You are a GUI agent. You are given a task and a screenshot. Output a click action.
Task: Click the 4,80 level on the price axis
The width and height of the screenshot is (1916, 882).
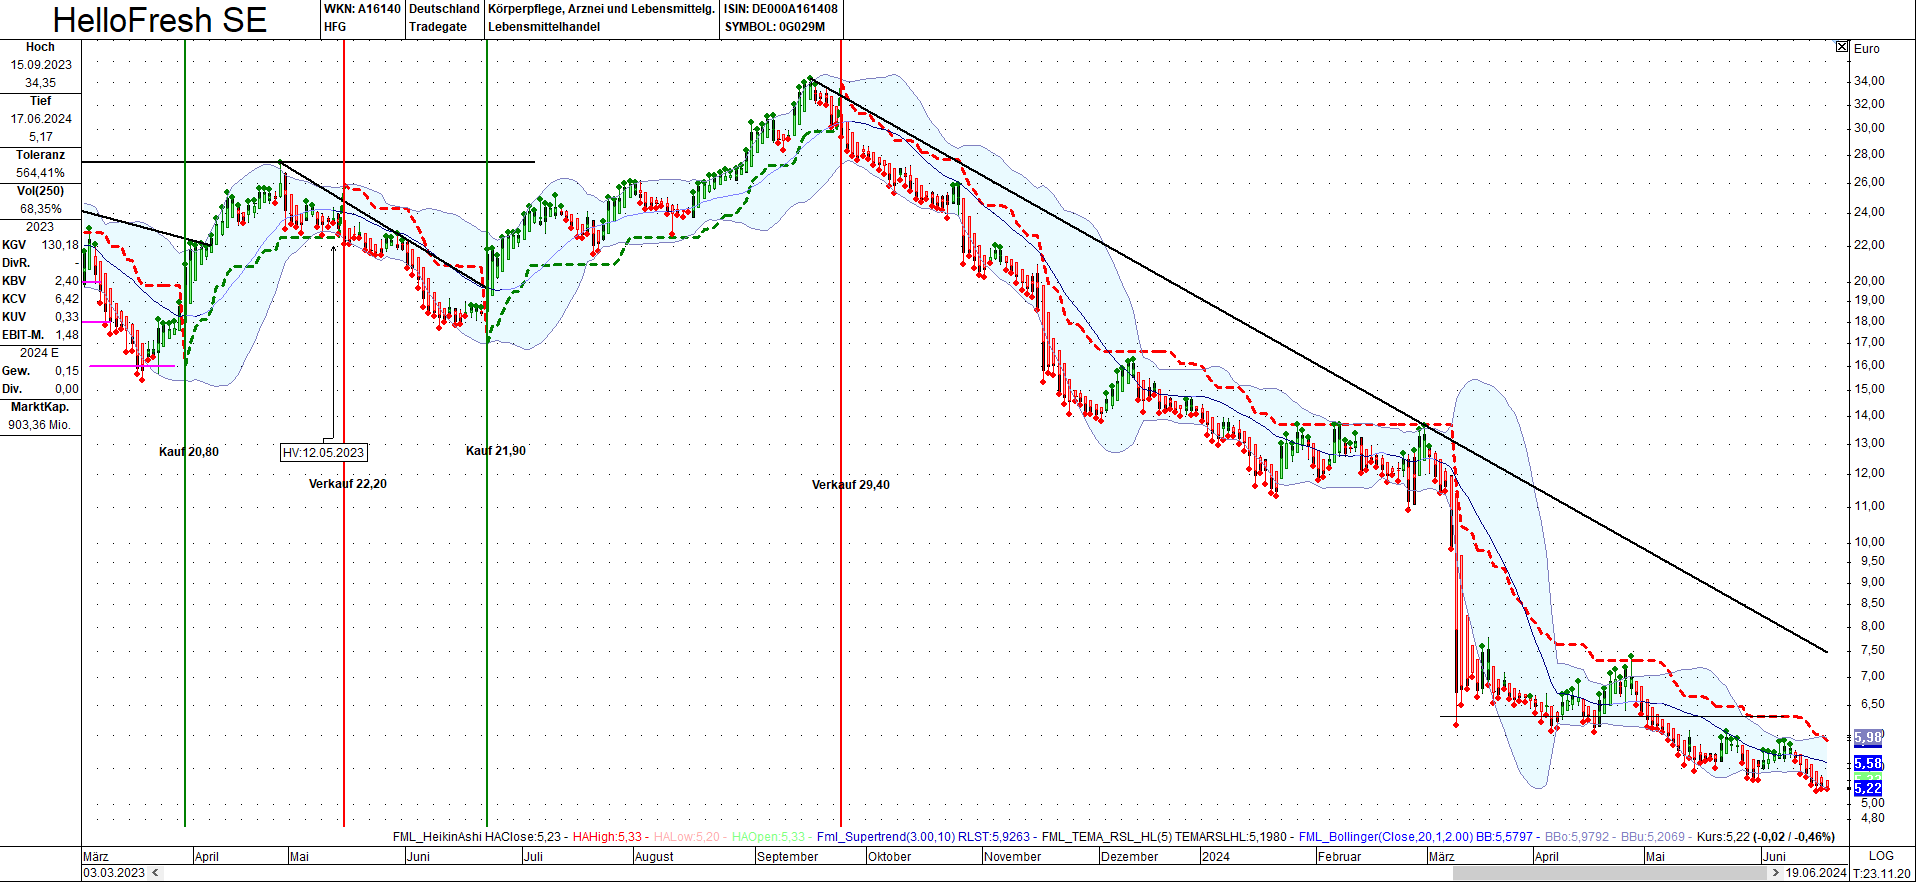pyautogui.click(x=1872, y=818)
